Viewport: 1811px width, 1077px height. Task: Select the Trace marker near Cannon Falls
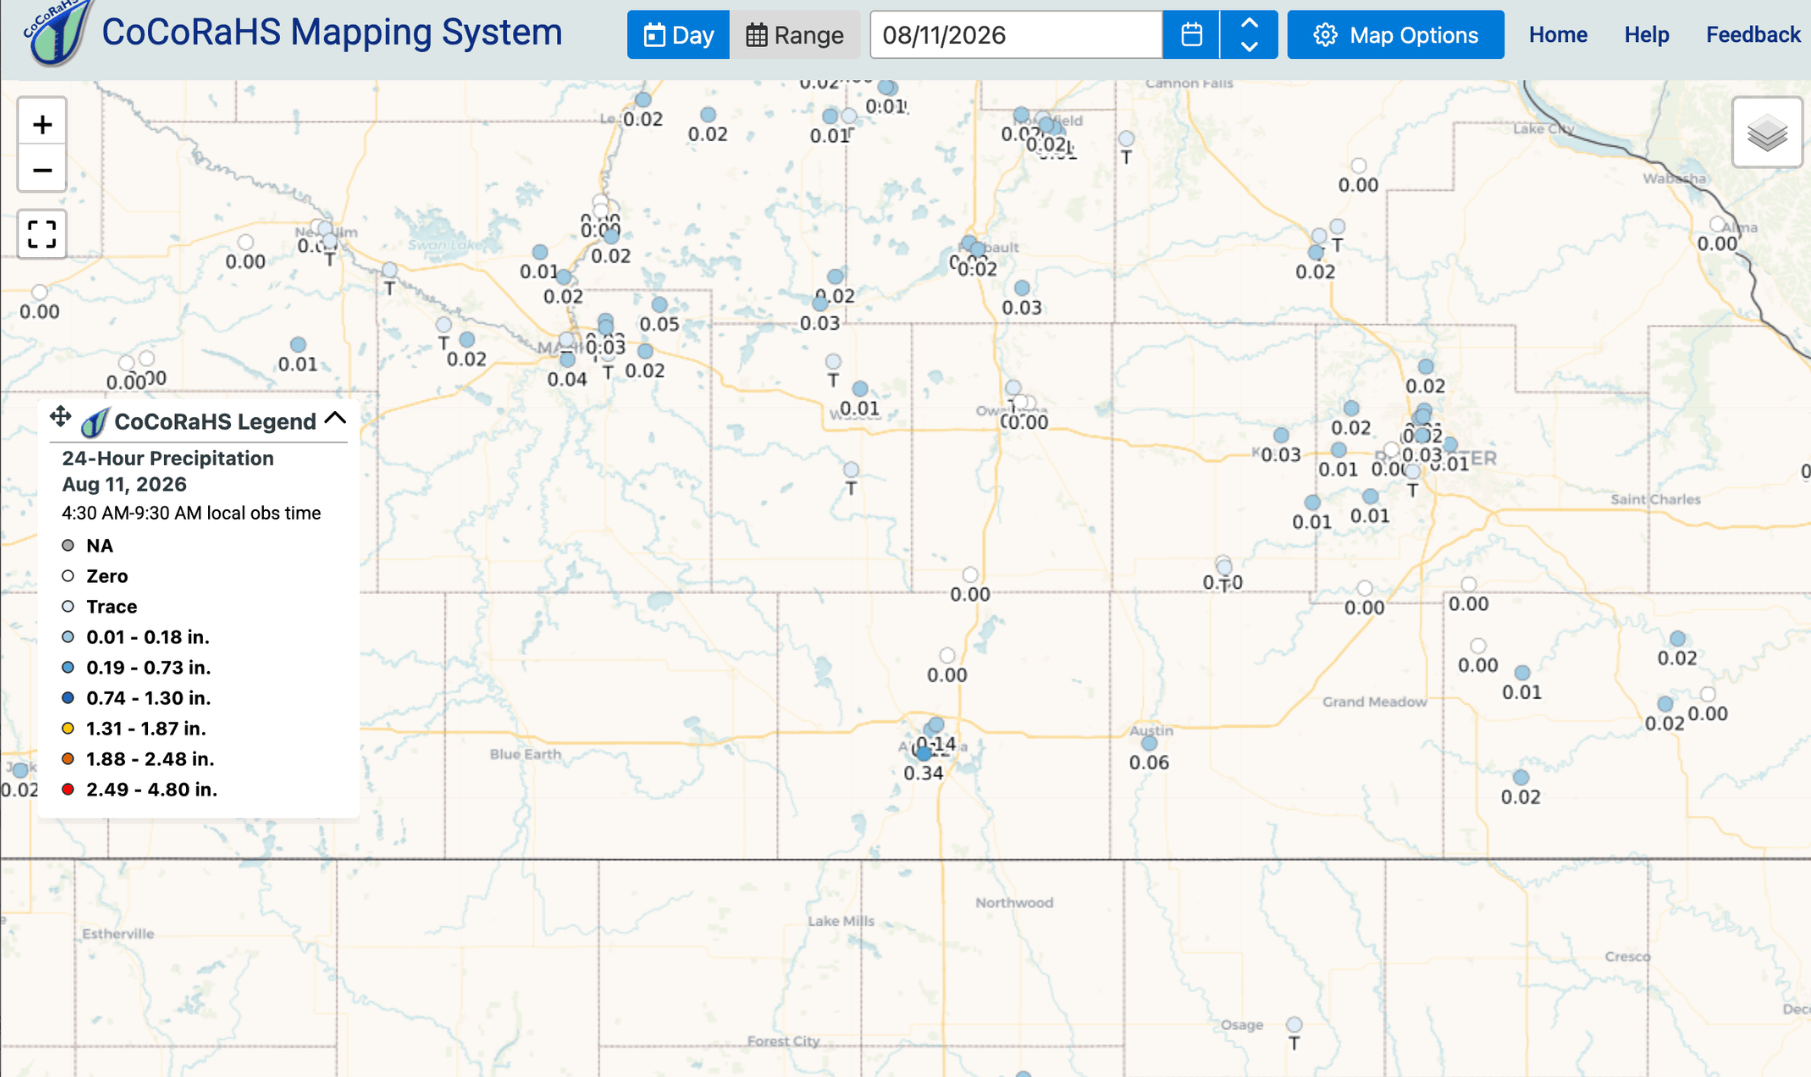coord(1126,139)
